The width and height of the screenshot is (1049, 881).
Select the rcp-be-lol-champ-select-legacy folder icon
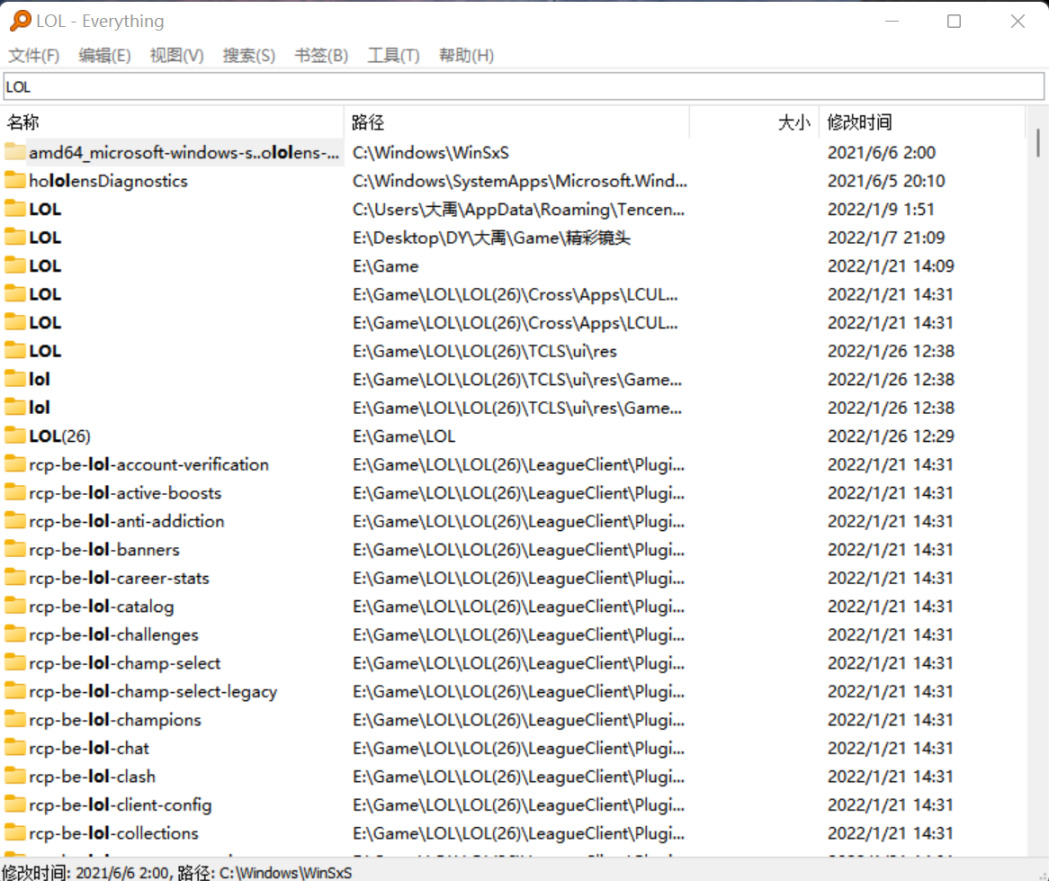(x=15, y=691)
